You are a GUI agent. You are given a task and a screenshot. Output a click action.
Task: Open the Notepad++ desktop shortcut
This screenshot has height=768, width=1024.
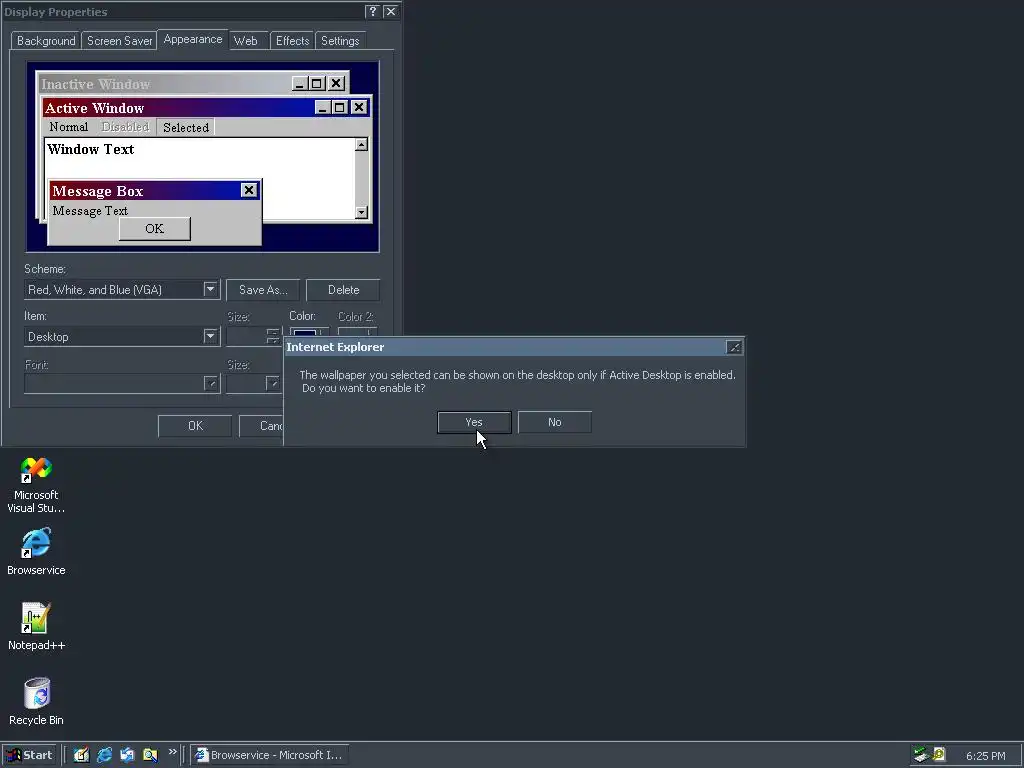(36, 626)
